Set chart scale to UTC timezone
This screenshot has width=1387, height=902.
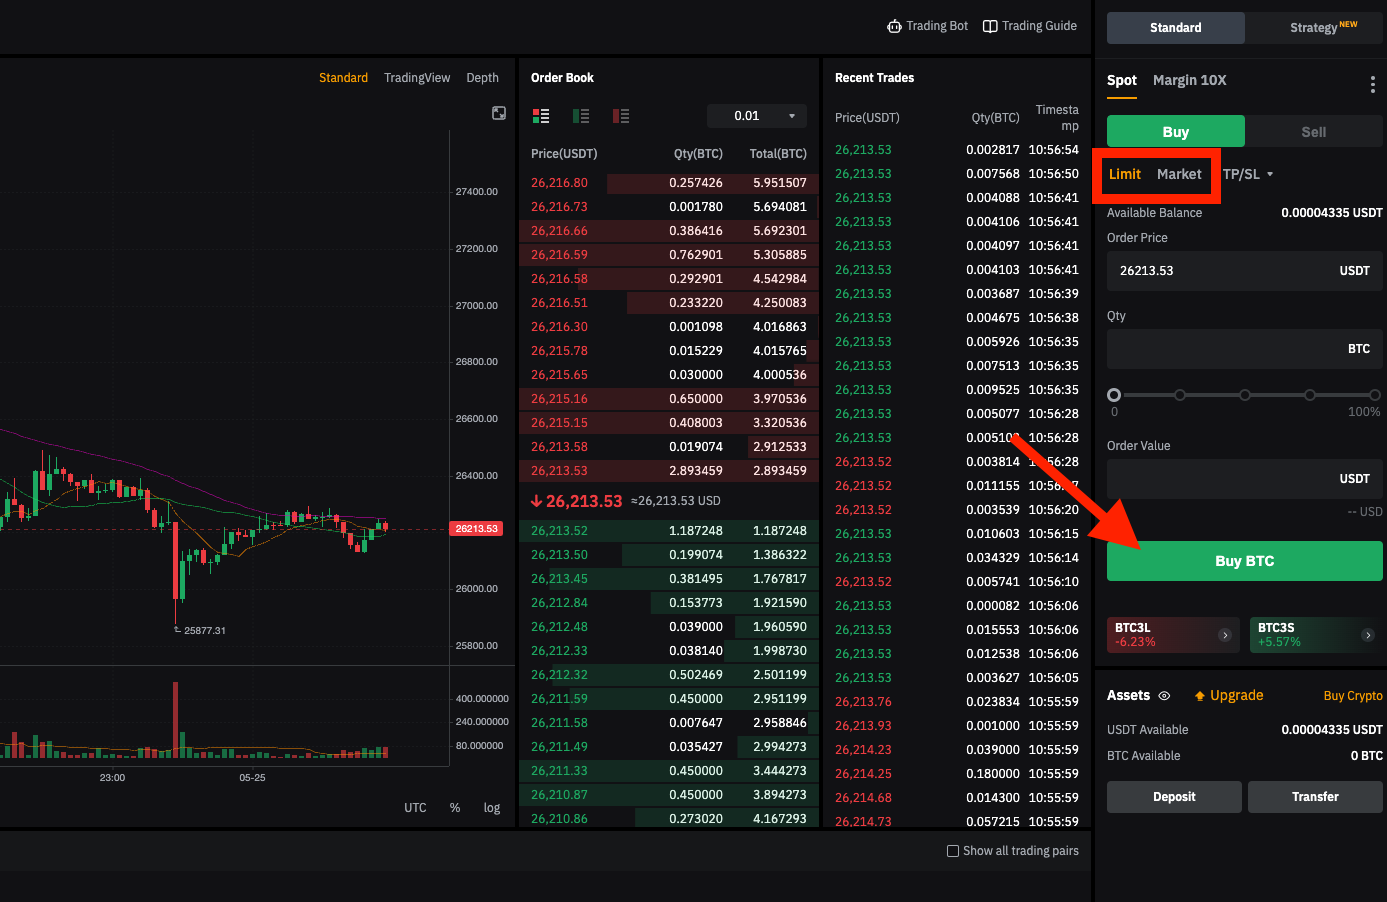415,808
